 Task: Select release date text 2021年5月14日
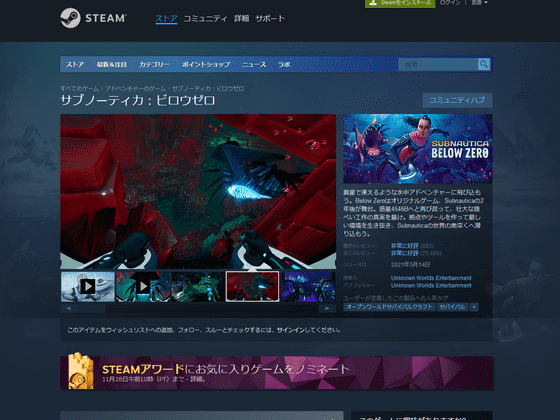(410, 265)
